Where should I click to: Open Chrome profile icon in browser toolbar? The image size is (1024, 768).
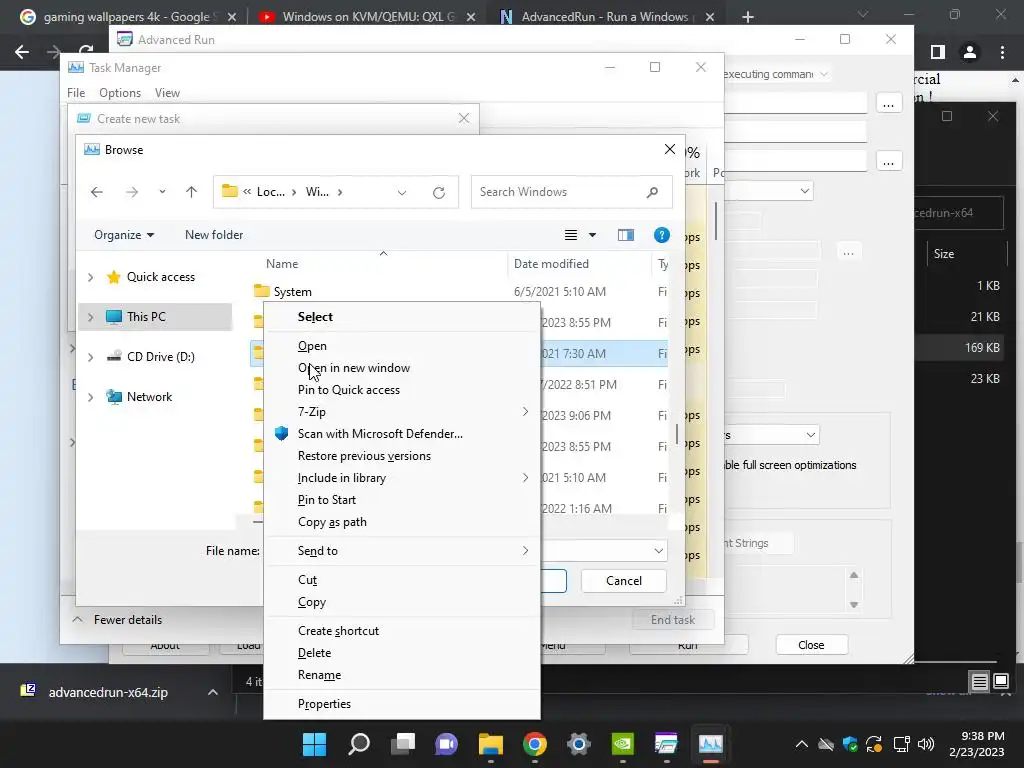point(970,52)
